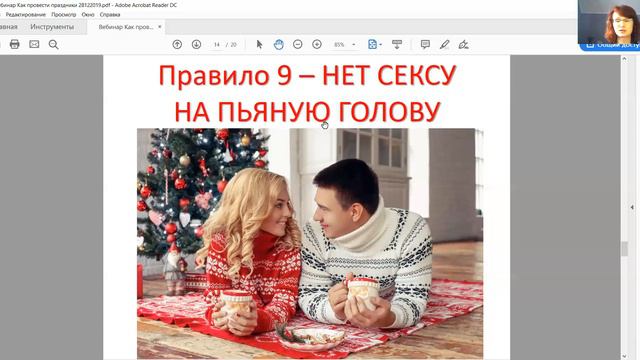Go to previous page arrow
640x360 pixels.
click(x=177, y=44)
